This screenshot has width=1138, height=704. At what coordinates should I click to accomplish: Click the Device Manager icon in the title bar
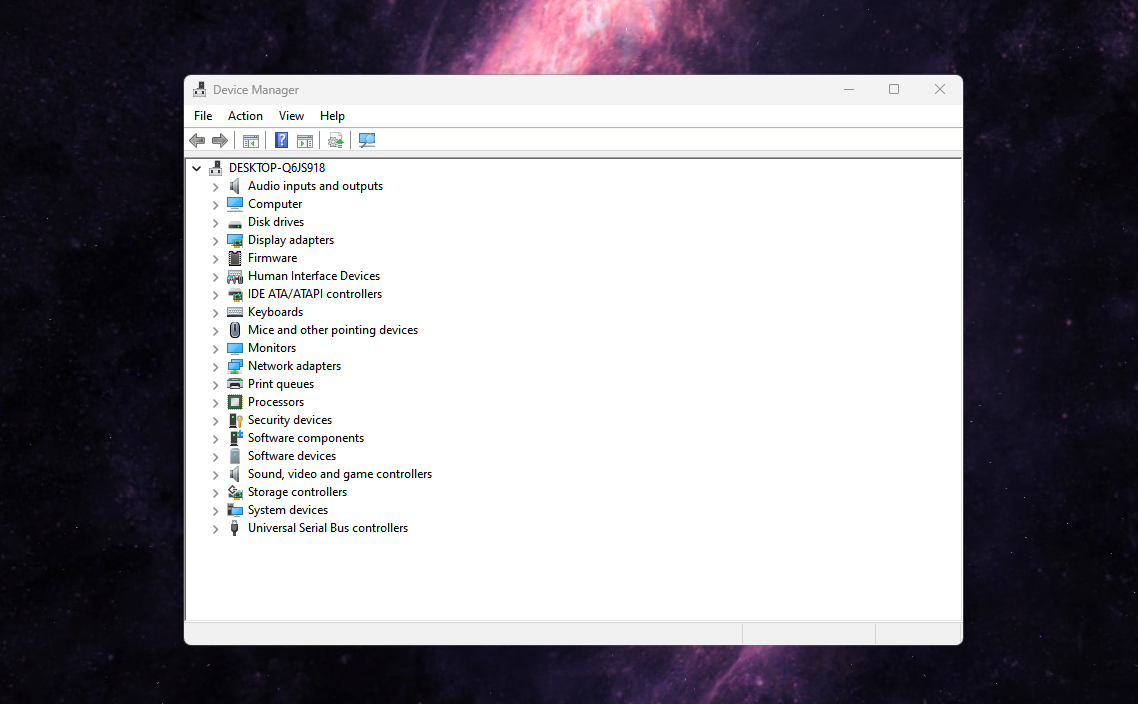[199, 89]
